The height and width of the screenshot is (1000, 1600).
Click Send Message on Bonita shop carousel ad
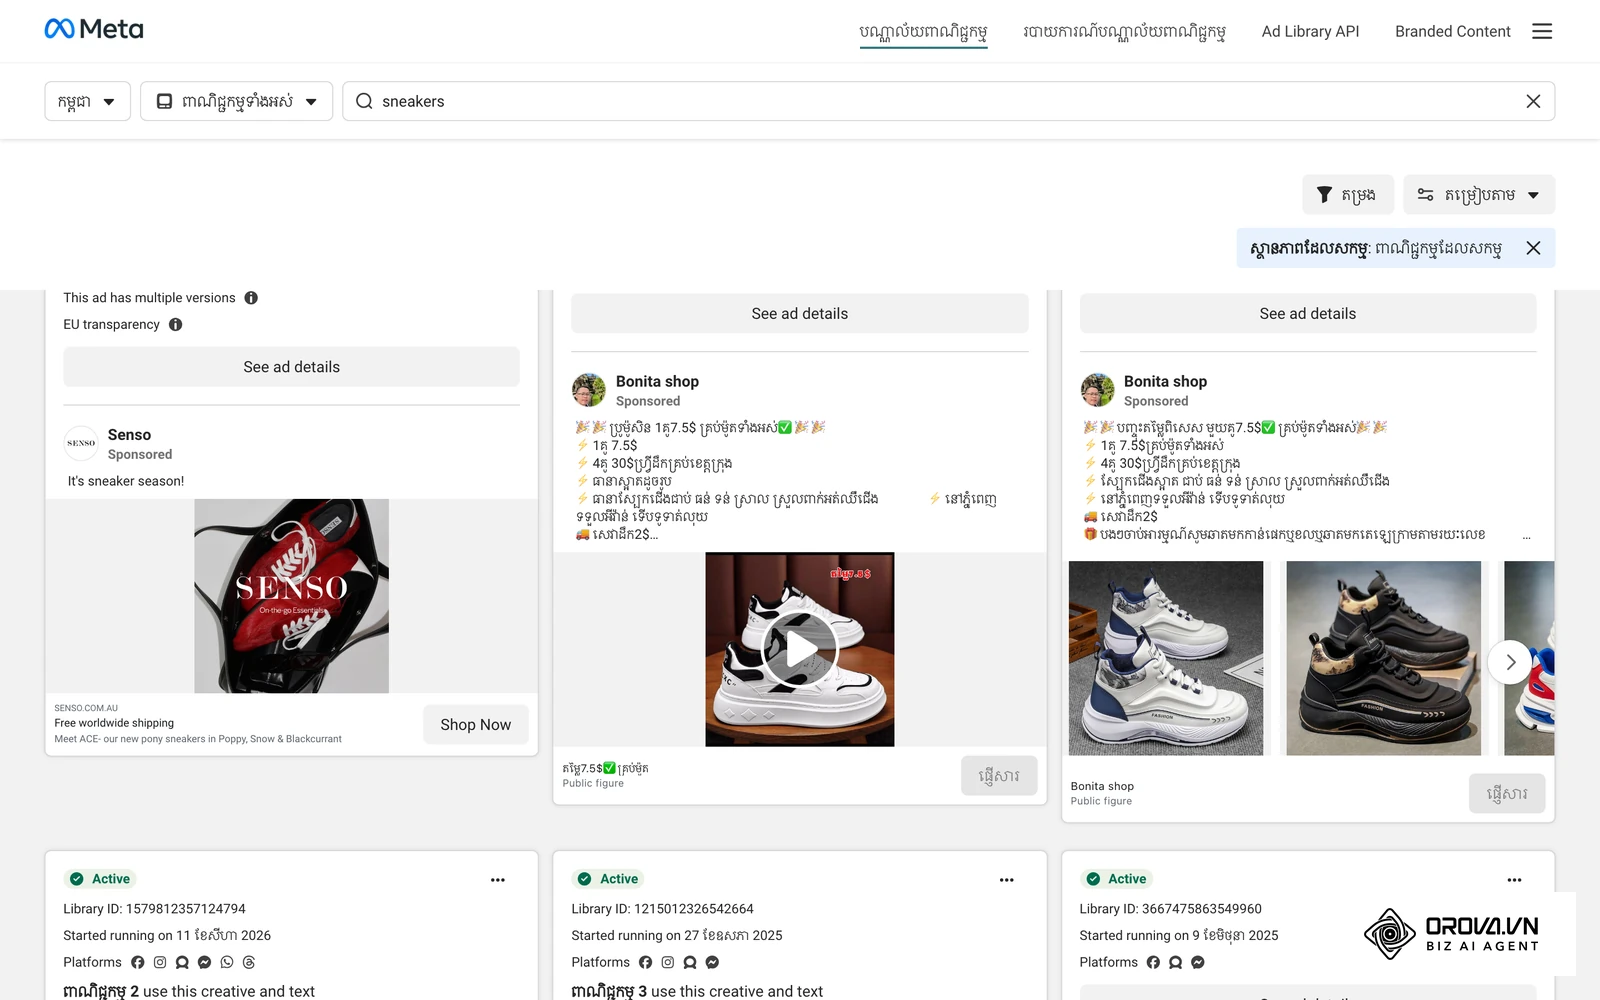(x=1507, y=793)
